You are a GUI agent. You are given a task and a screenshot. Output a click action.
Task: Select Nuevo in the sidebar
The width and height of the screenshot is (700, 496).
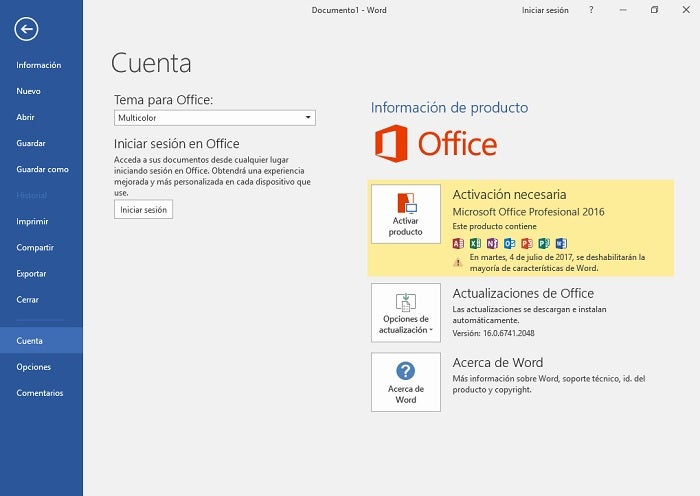(29, 91)
